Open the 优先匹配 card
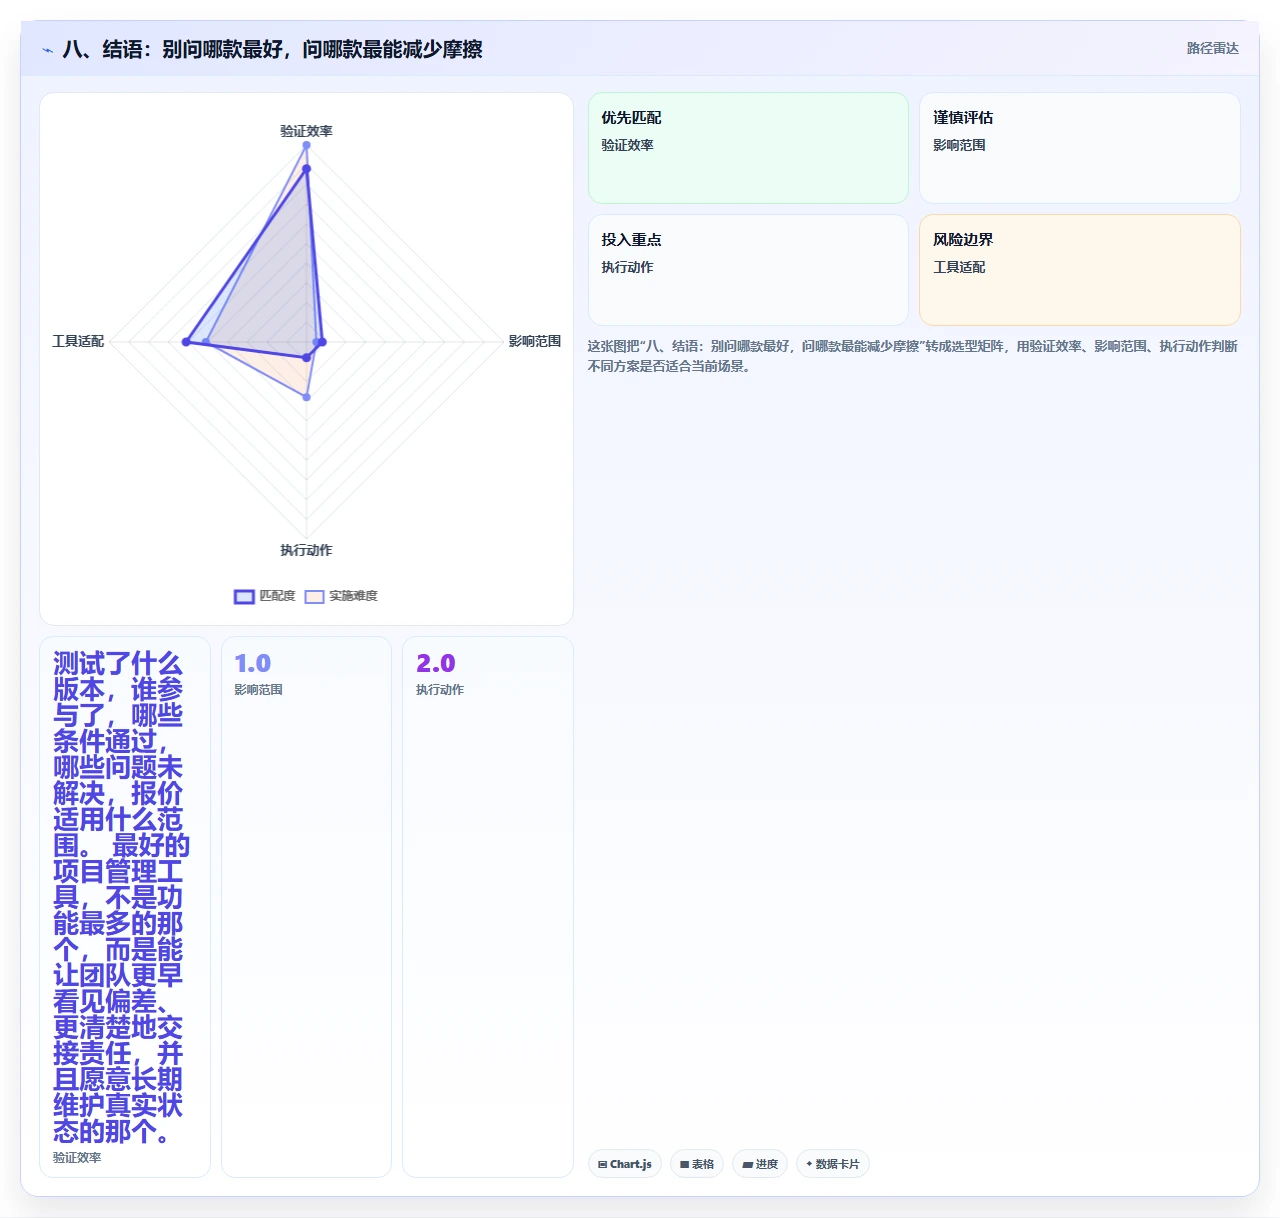The height and width of the screenshot is (1218, 1280). tap(748, 148)
